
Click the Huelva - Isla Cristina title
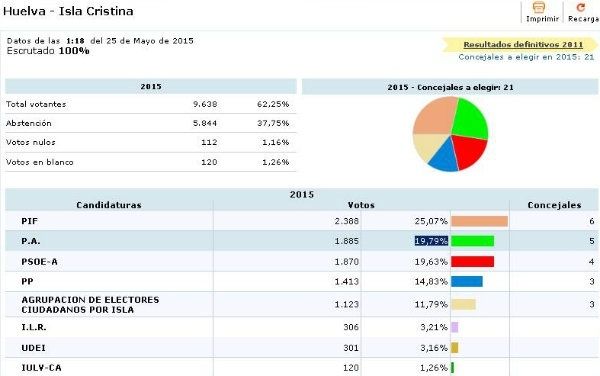pos(68,11)
